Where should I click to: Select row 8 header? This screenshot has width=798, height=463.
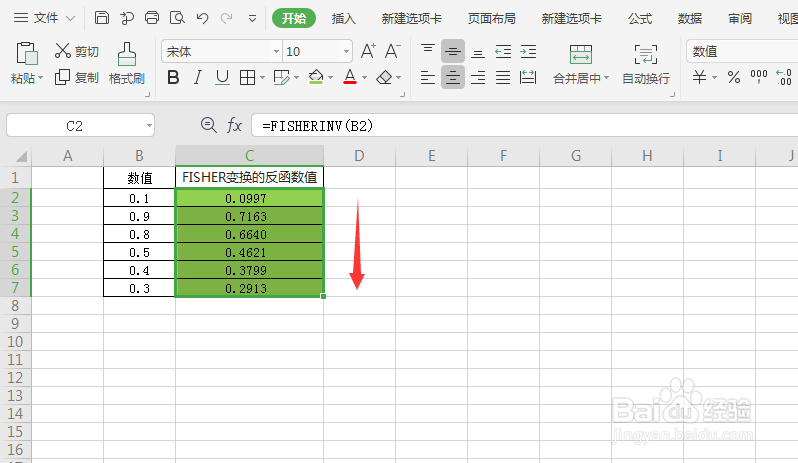click(x=15, y=306)
